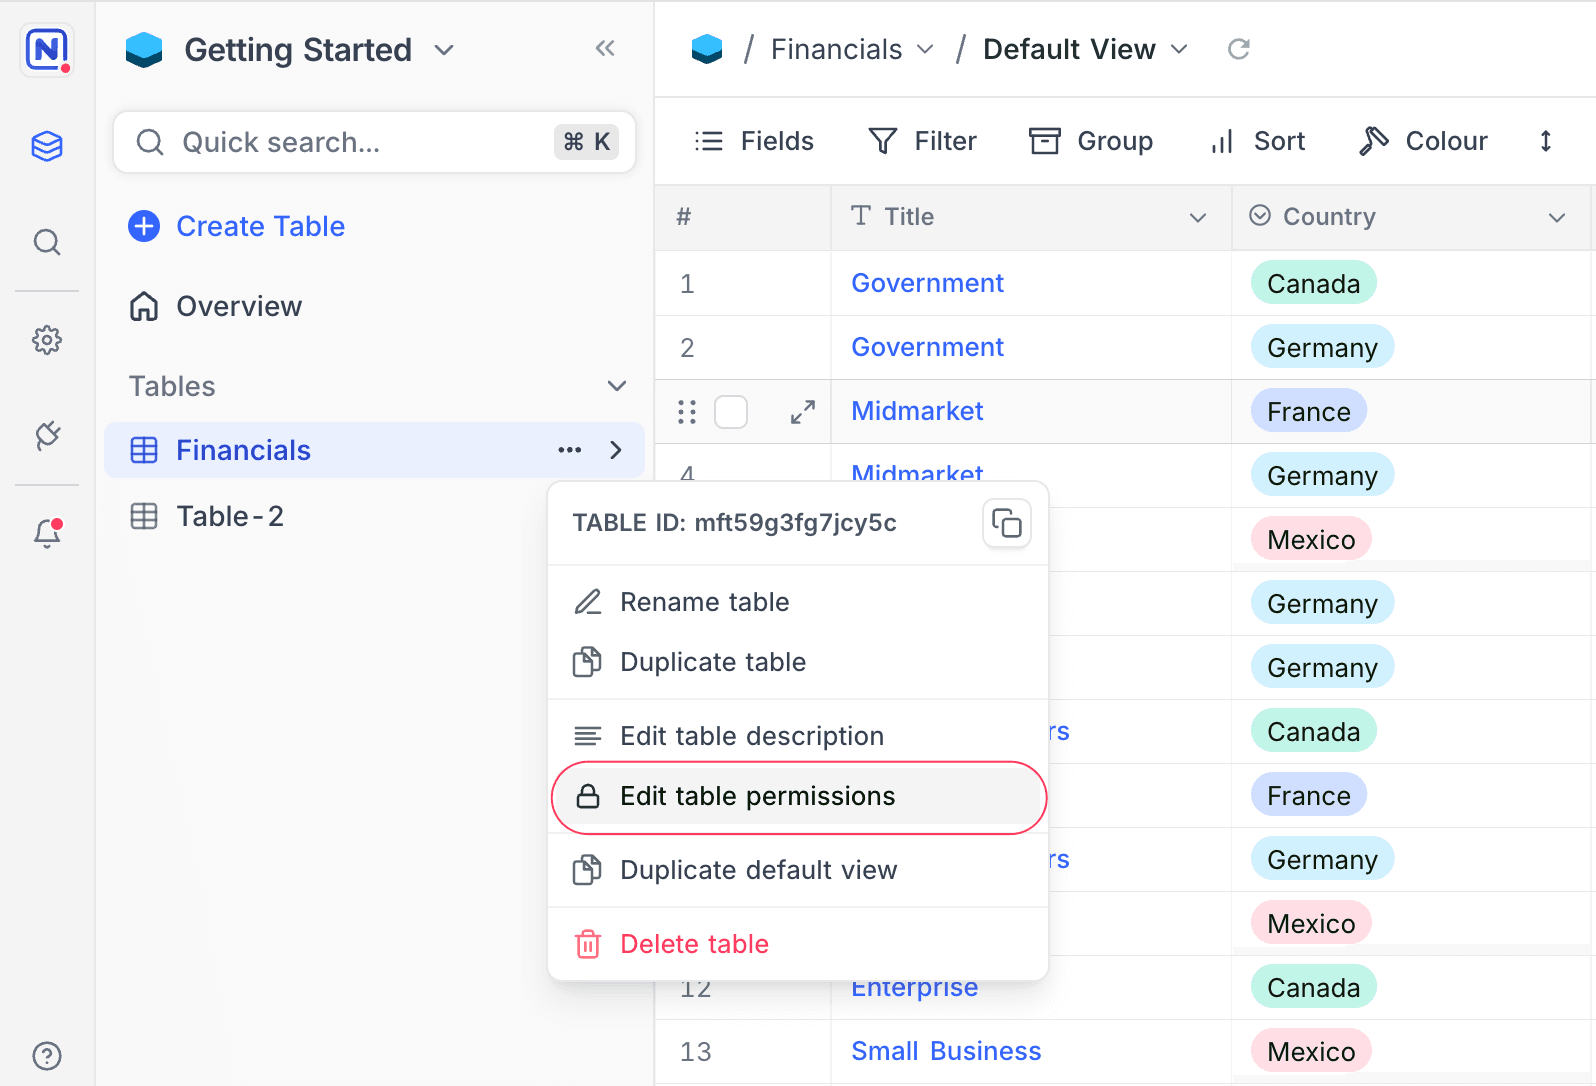This screenshot has height=1086, width=1596.
Task: Choose Delete table from the menu
Action: pos(694,944)
